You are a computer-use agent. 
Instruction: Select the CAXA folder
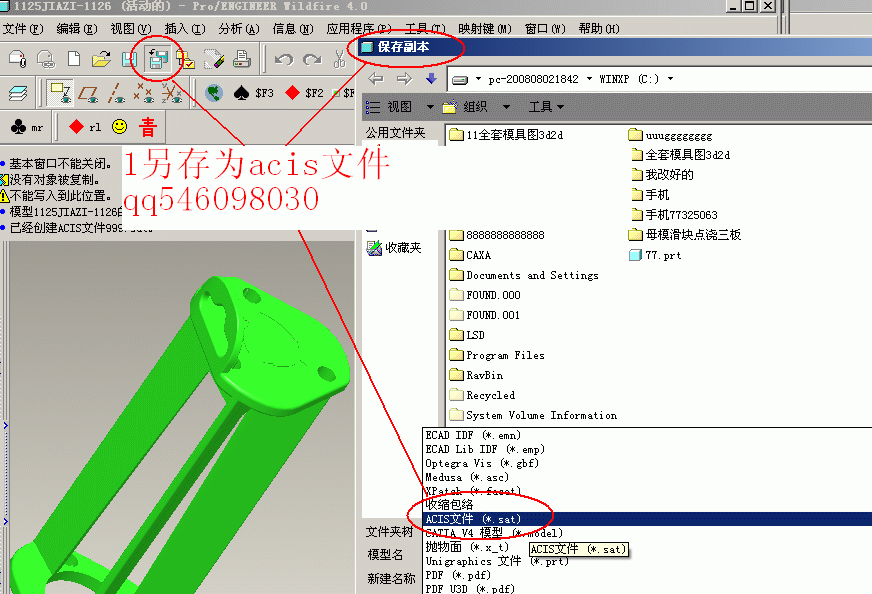click(470, 255)
